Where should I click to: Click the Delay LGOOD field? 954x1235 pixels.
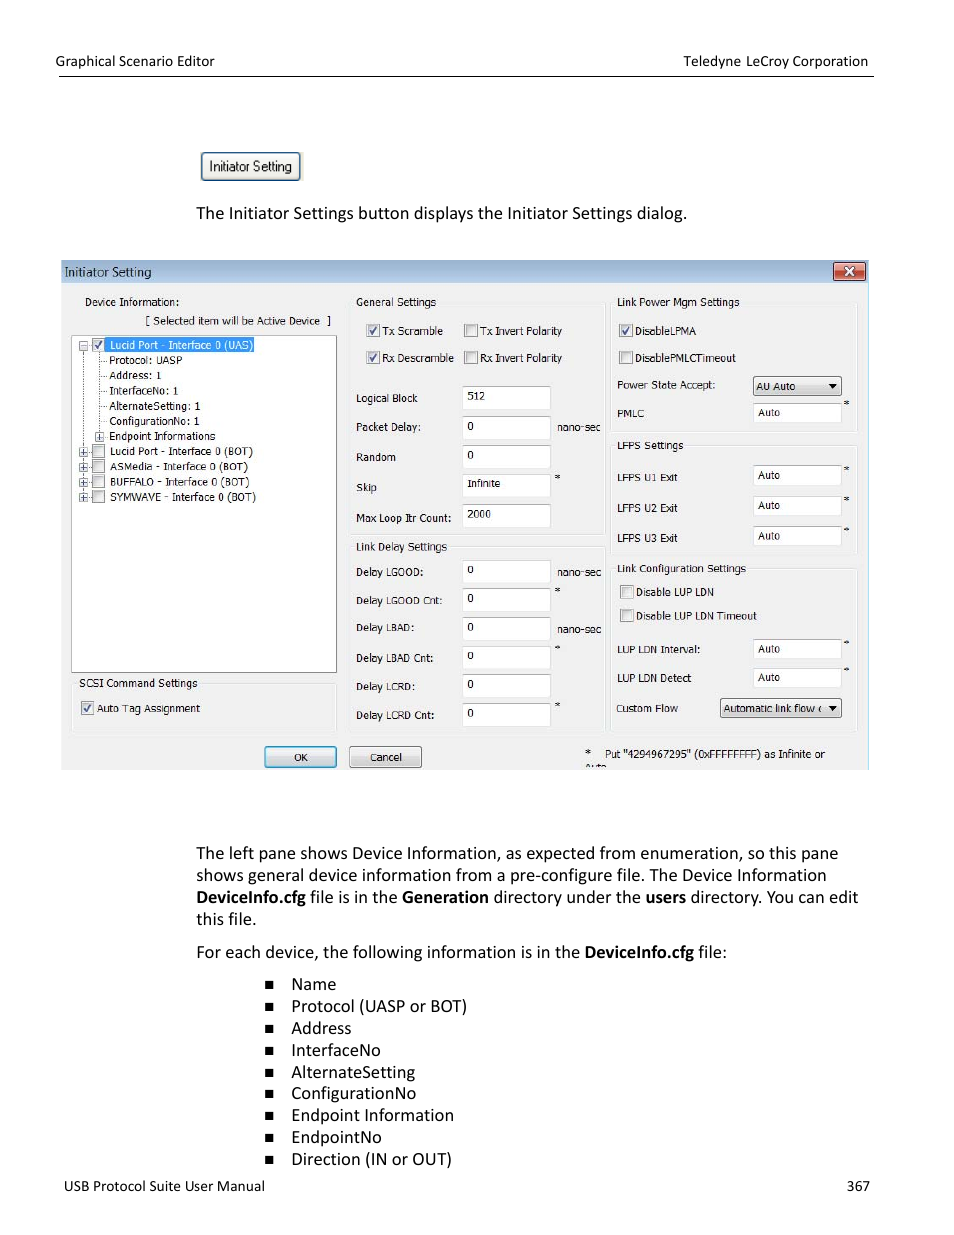pyautogui.click(x=506, y=571)
